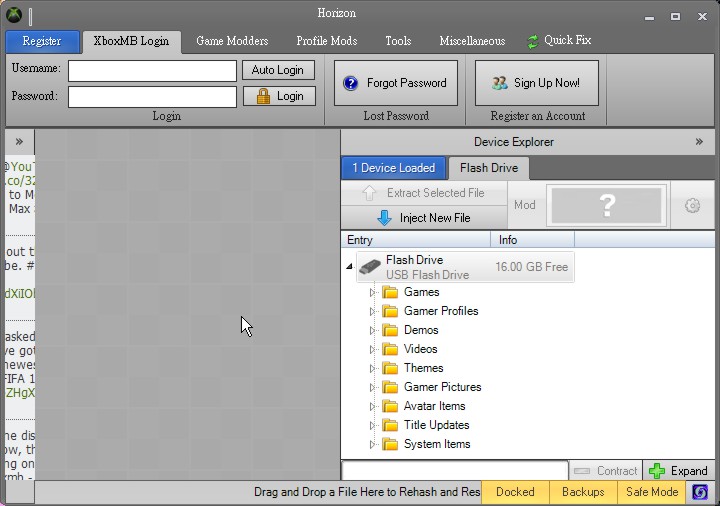This screenshot has width=720, height=506.
Task: Click the blue down arrow Inject icon
Action: coord(384,218)
